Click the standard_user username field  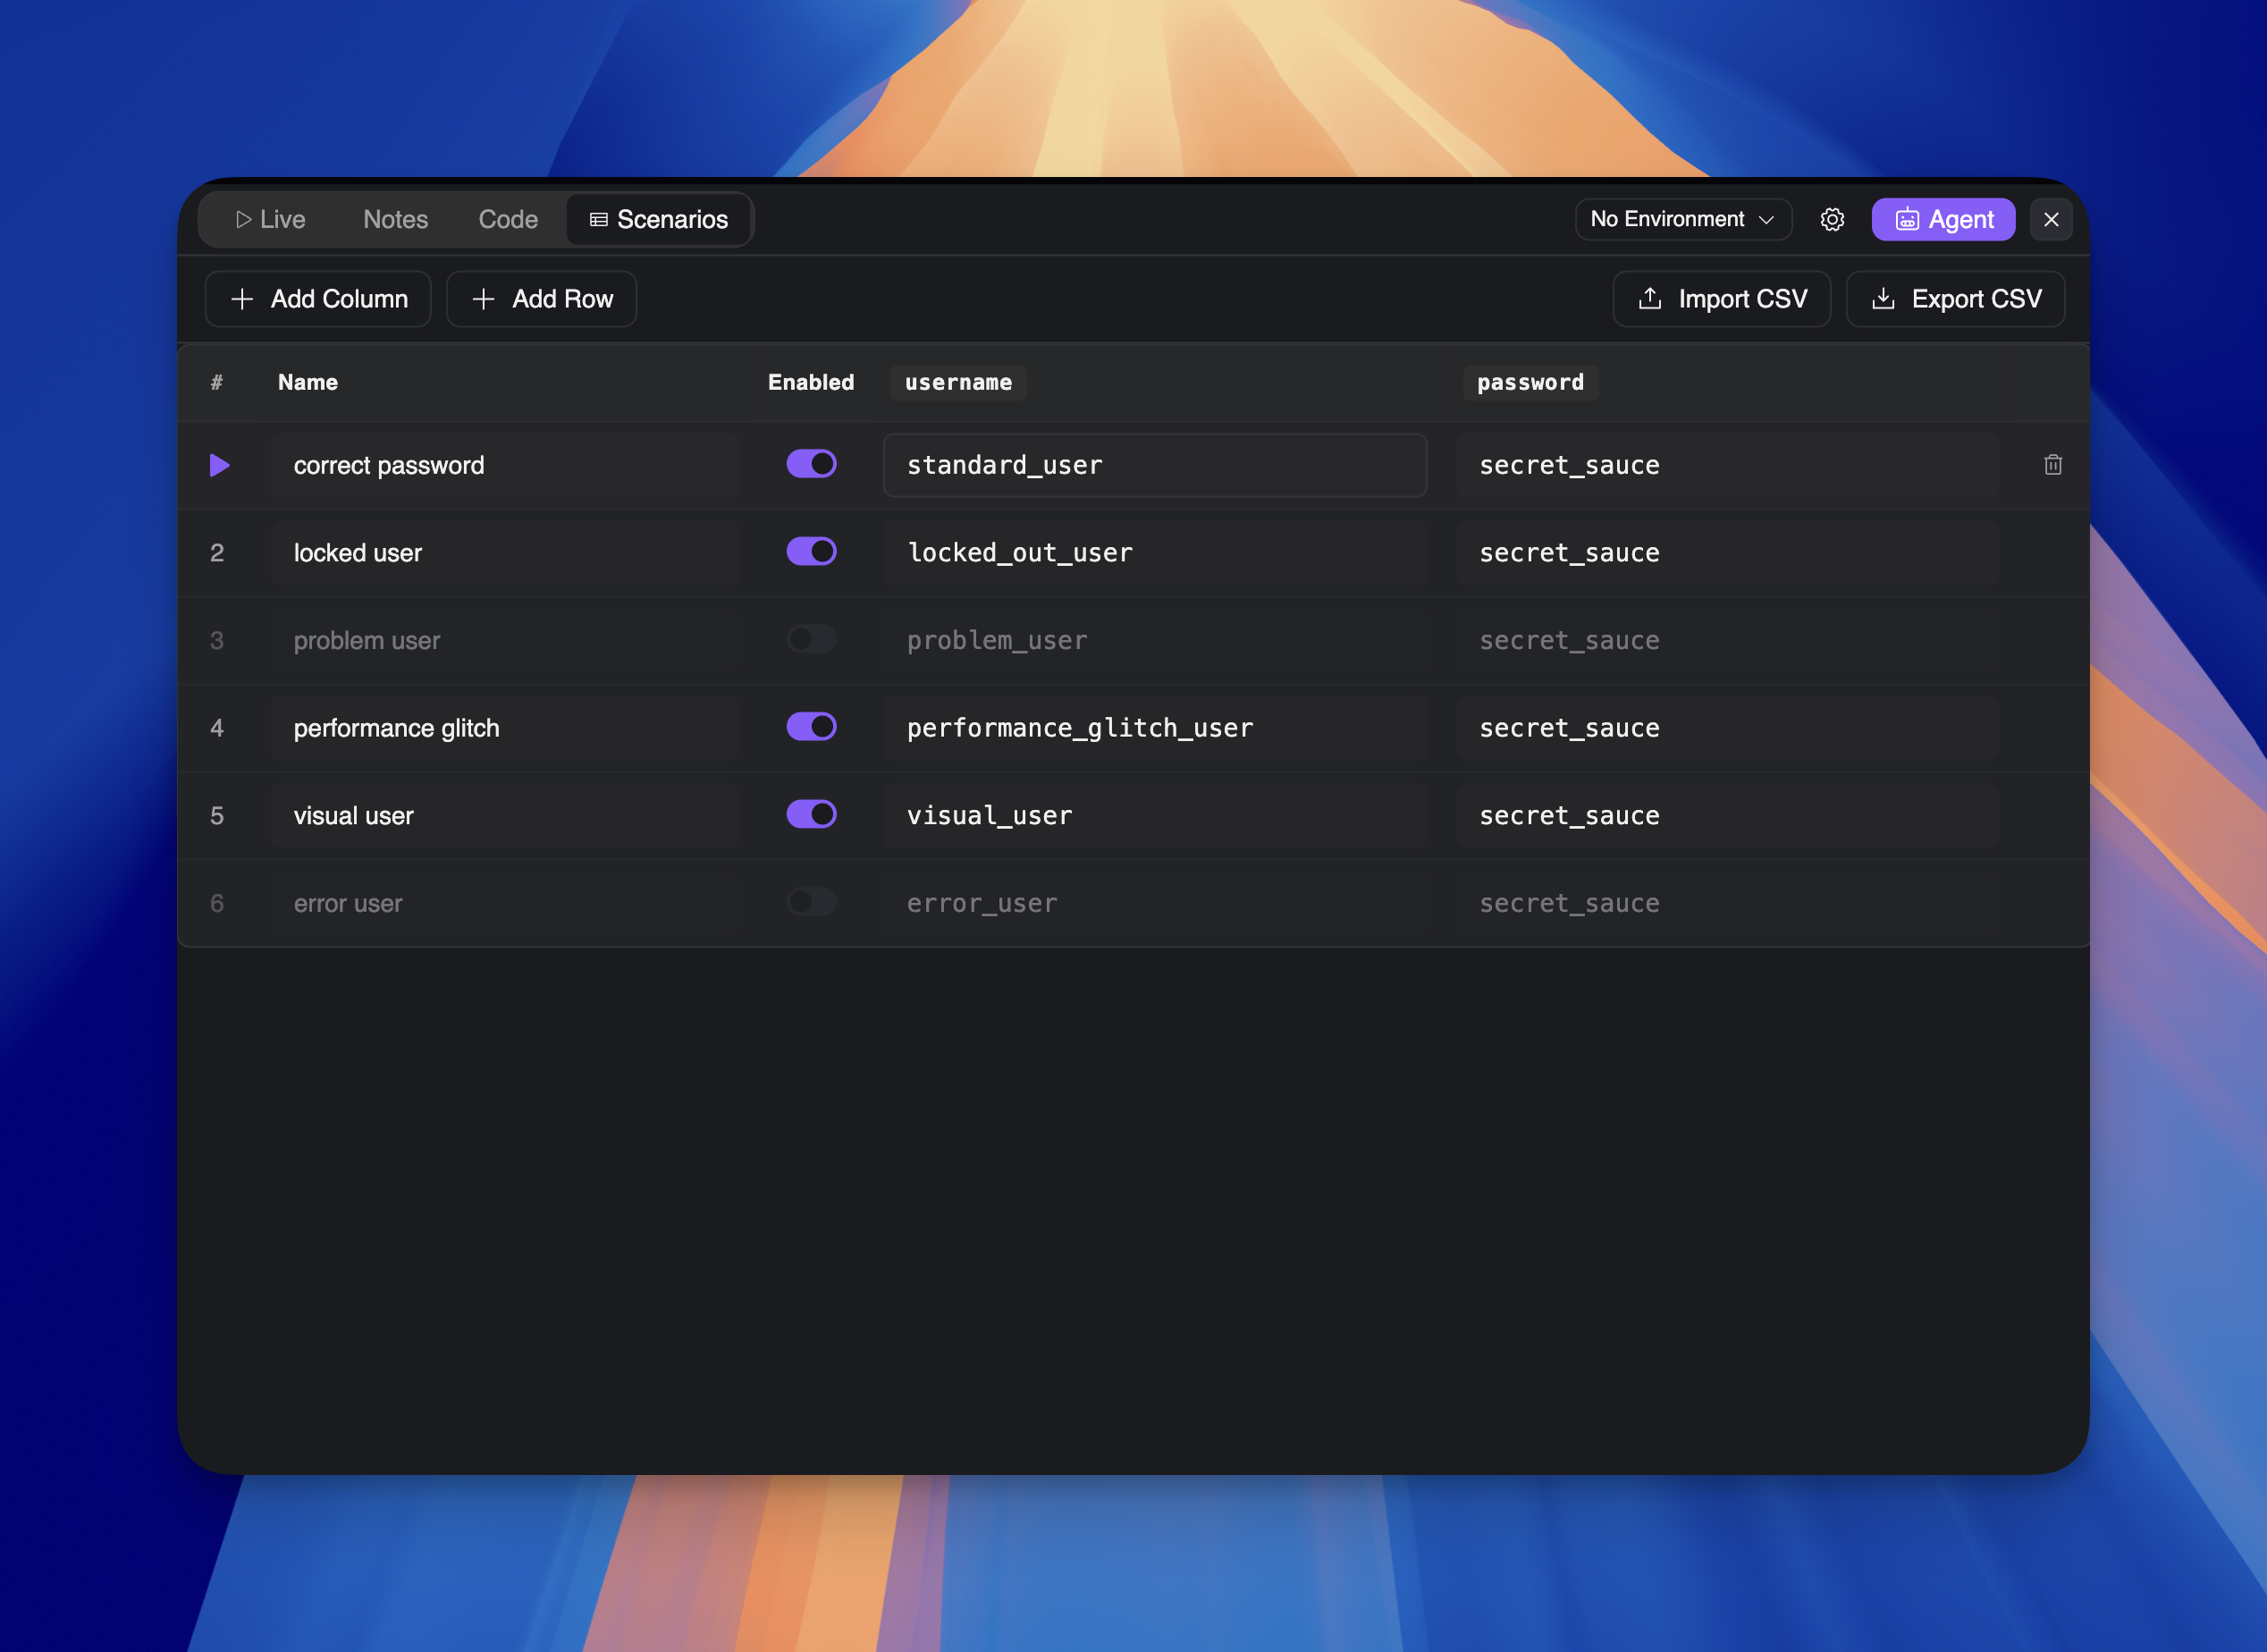coord(1155,465)
